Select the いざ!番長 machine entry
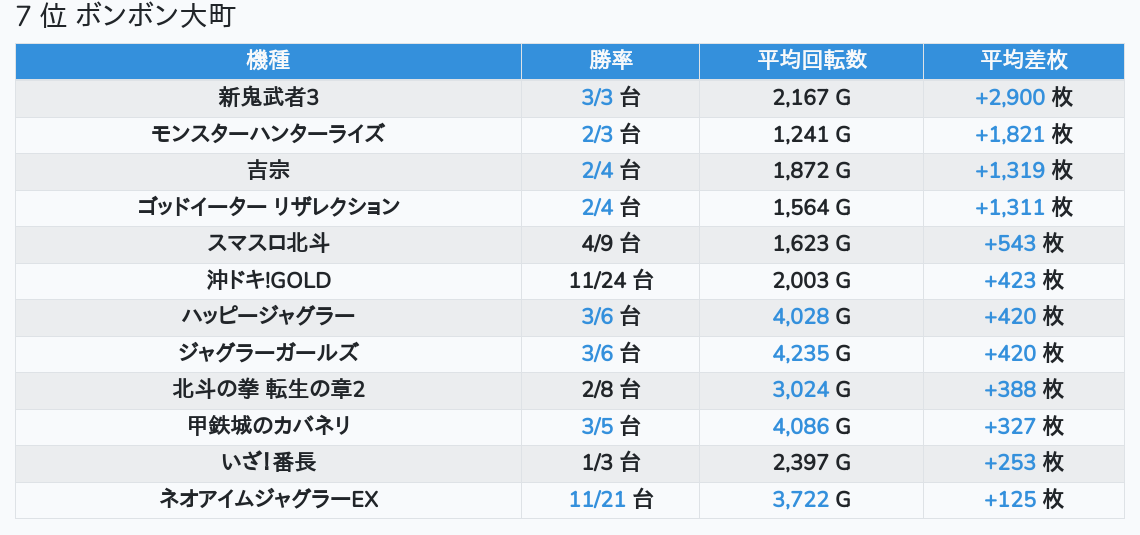The image size is (1140, 535). [x=268, y=462]
